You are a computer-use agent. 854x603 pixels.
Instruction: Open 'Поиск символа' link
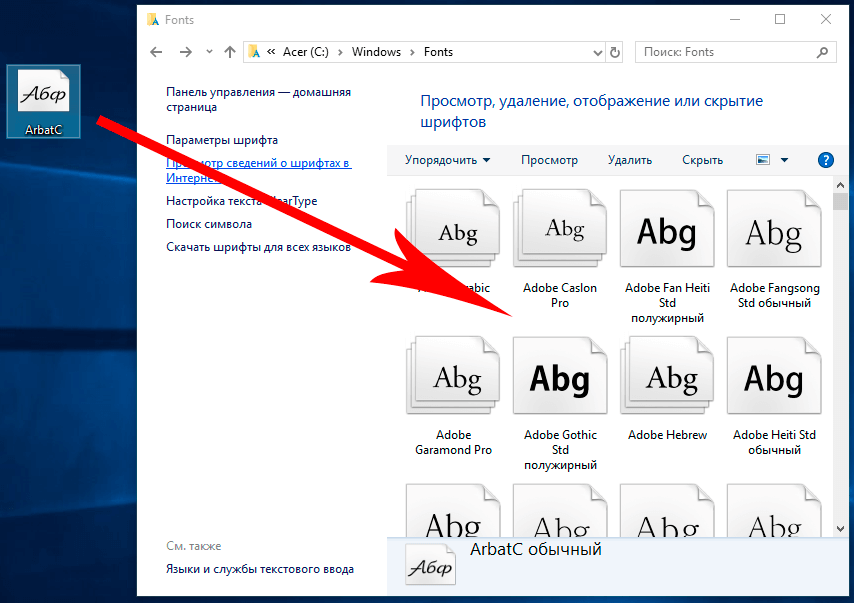(x=209, y=224)
